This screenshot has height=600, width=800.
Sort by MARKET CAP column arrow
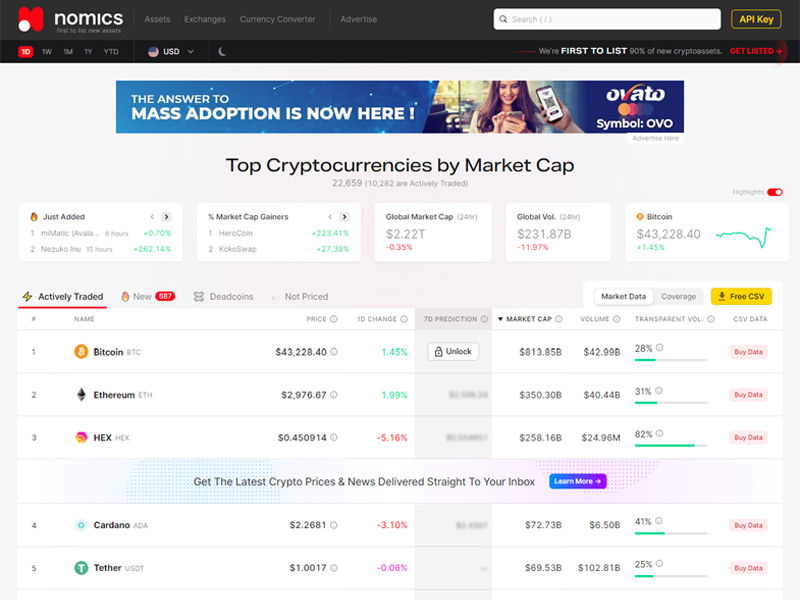click(501, 319)
